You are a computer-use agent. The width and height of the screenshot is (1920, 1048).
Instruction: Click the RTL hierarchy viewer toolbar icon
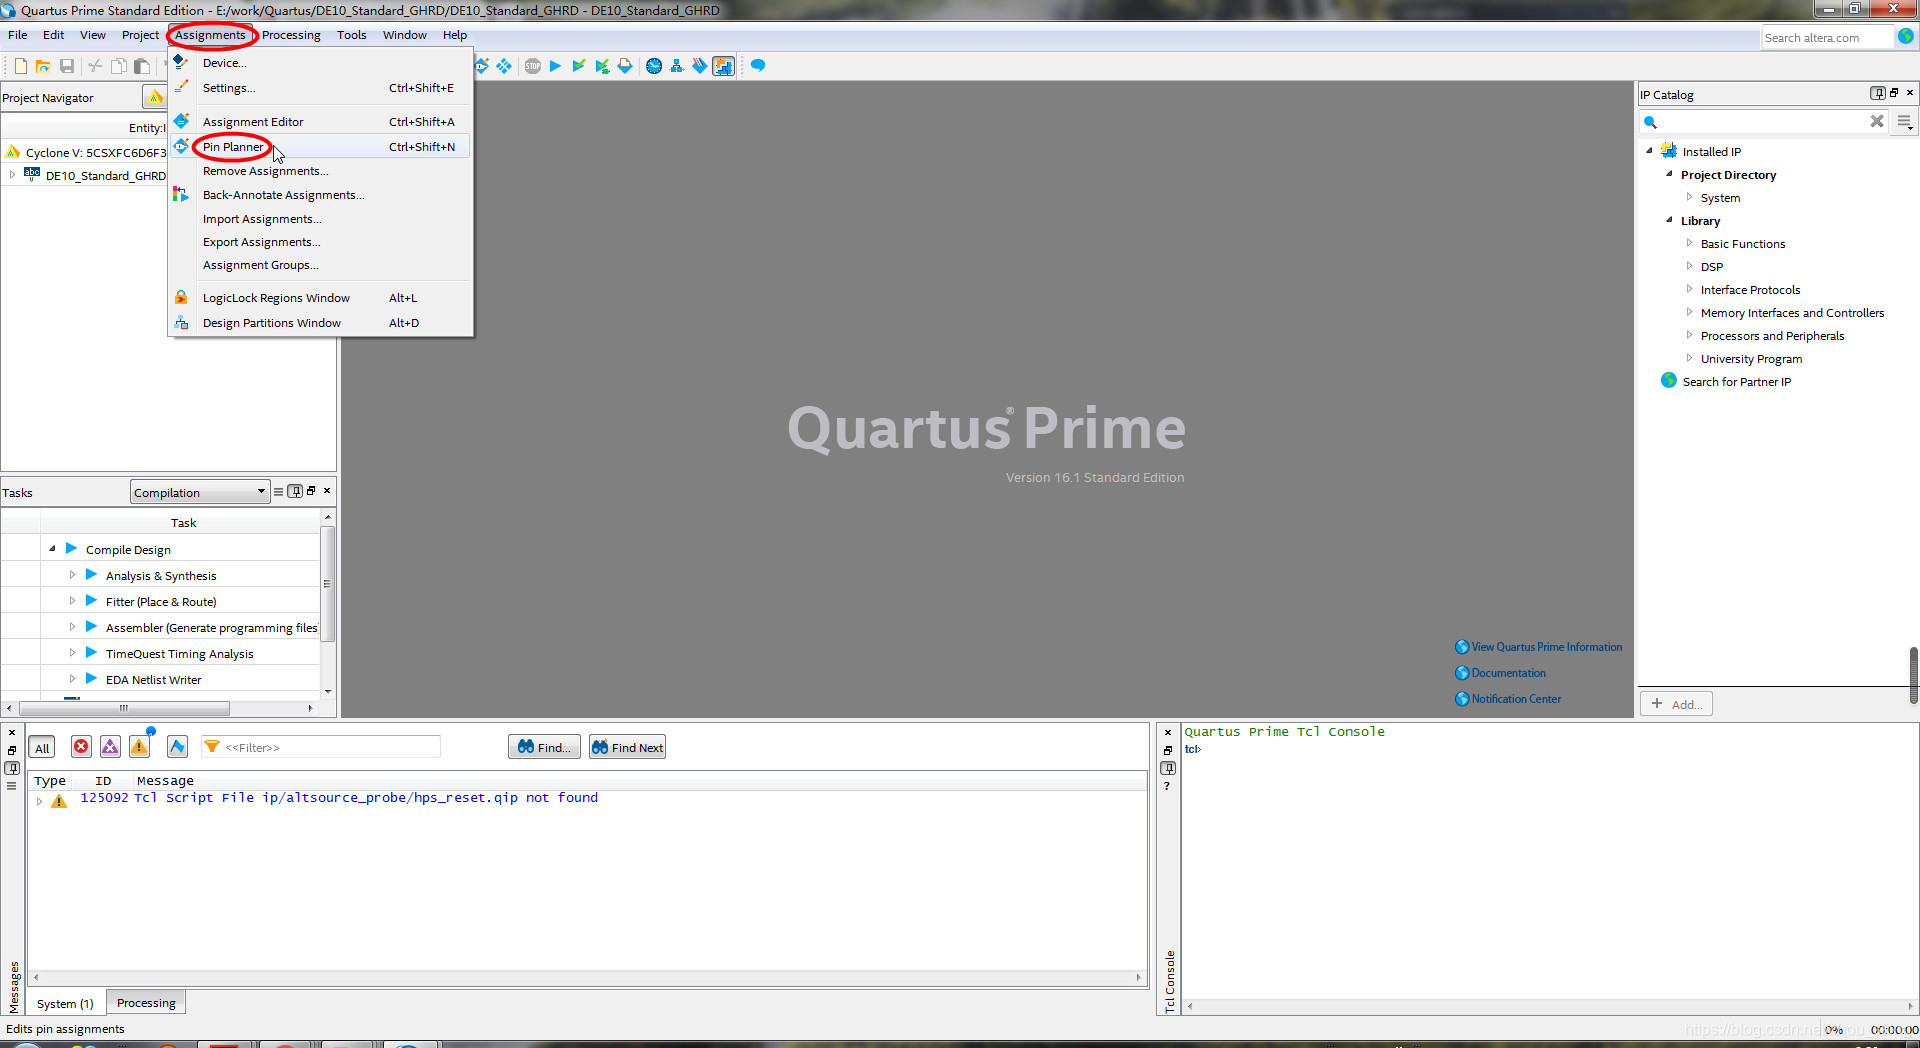[x=677, y=66]
